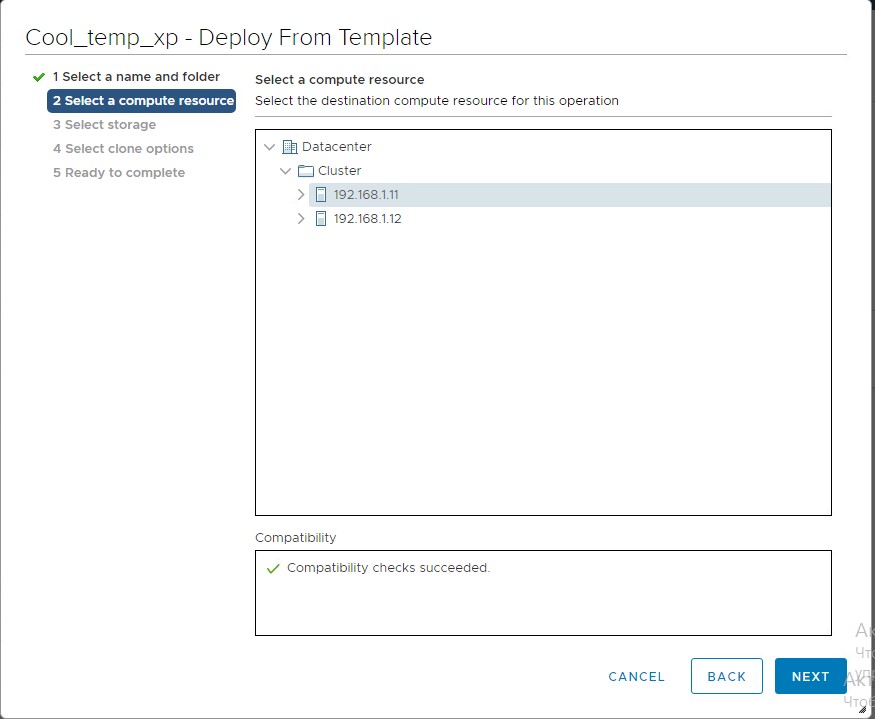Go to step 1 Select a name and folder
Image resolution: width=875 pixels, height=719 pixels.
[x=136, y=76]
